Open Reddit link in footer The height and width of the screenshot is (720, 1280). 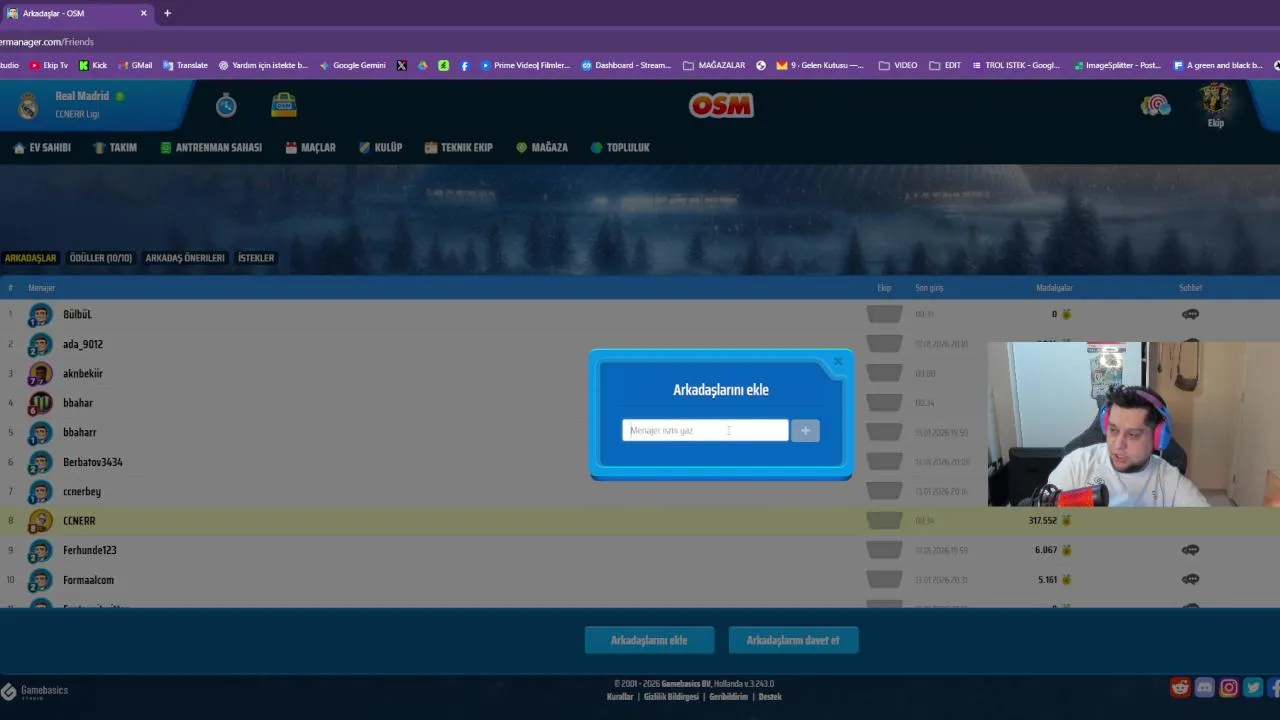coord(1181,688)
